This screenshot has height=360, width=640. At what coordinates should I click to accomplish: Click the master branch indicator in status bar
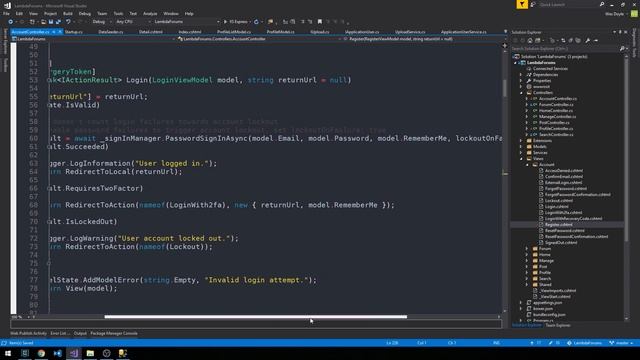[621, 343]
